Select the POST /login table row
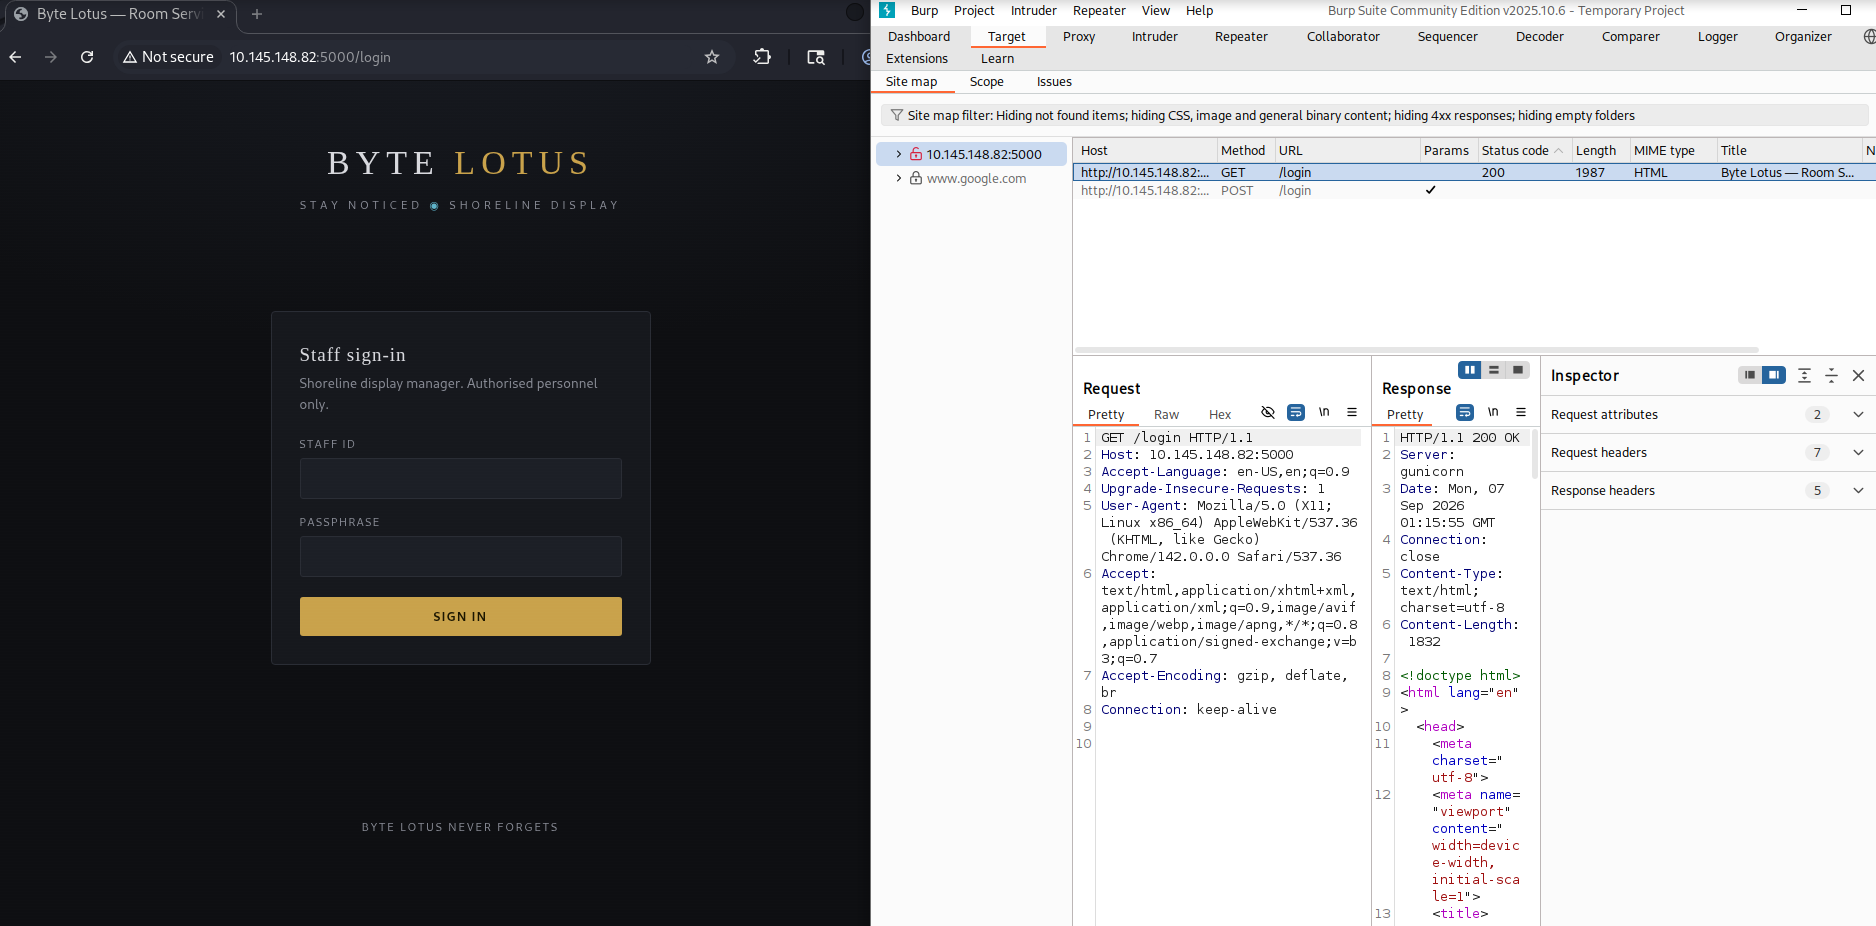The image size is (1876, 926). [1474, 191]
